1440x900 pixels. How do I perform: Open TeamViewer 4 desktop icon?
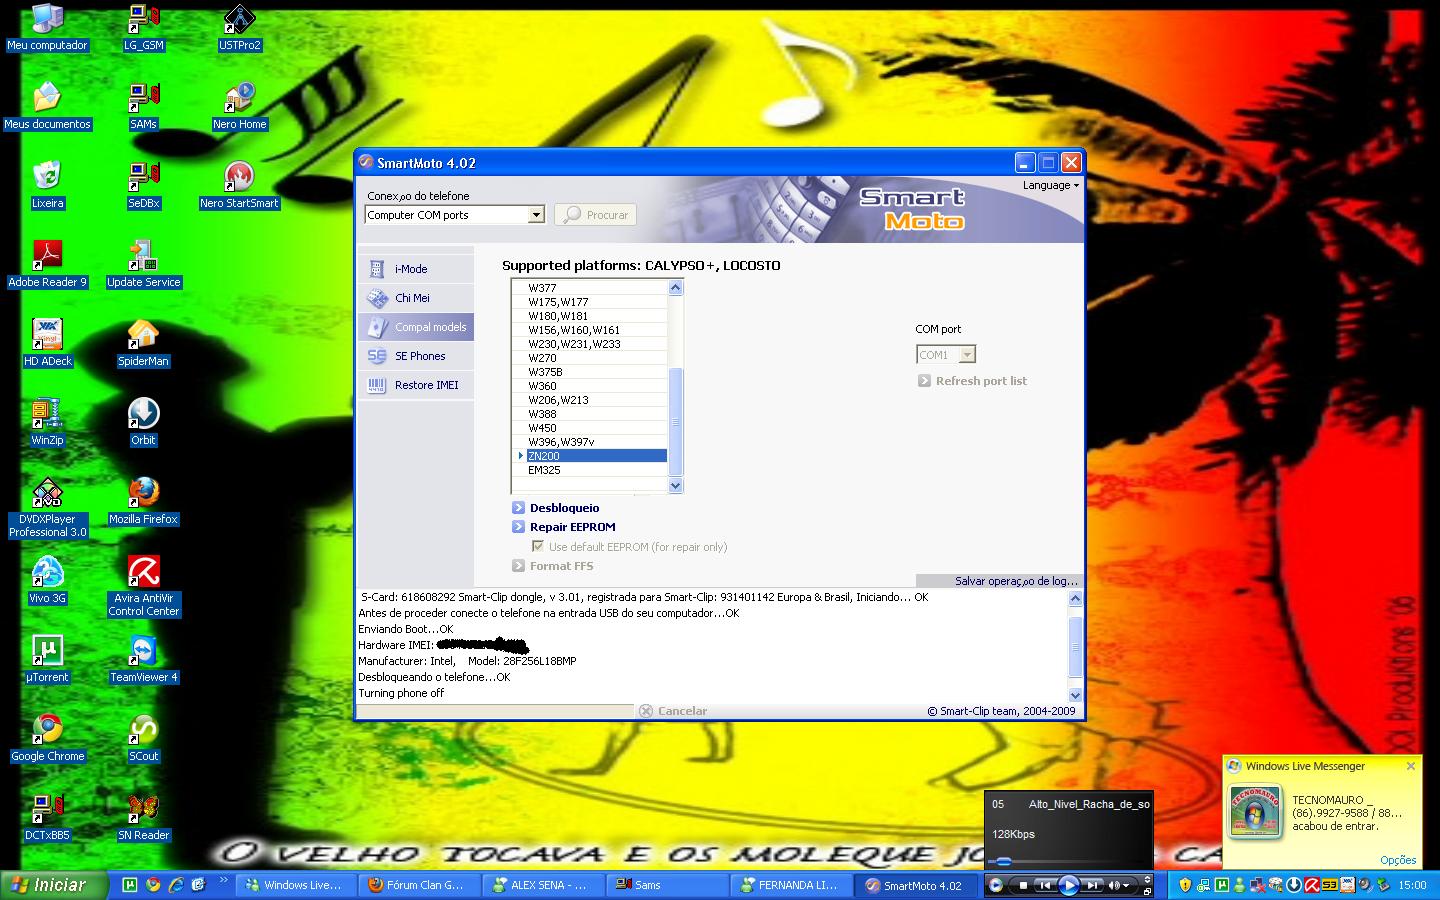pos(144,660)
